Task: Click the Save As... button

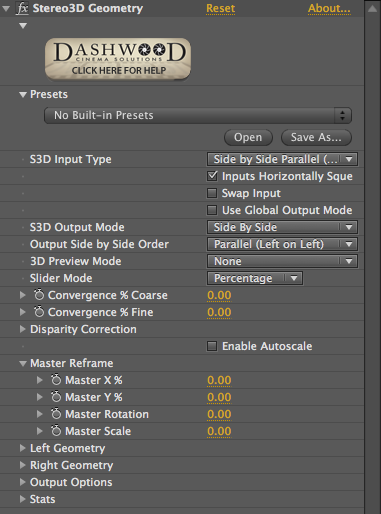Action: (316, 137)
